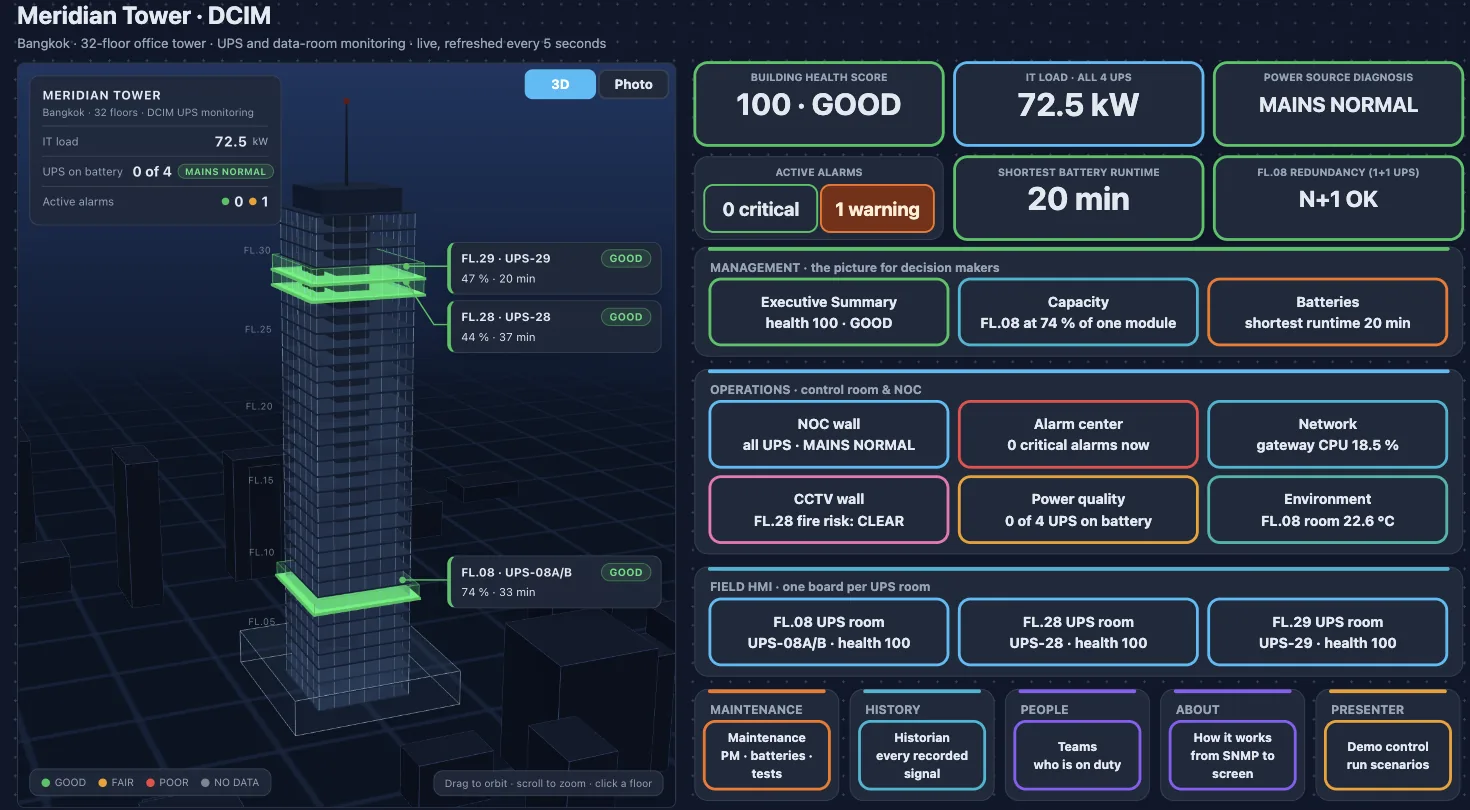Screen dimensions: 1470x810
Task: Switch to the Photo view toggle
Action: [x=633, y=84]
